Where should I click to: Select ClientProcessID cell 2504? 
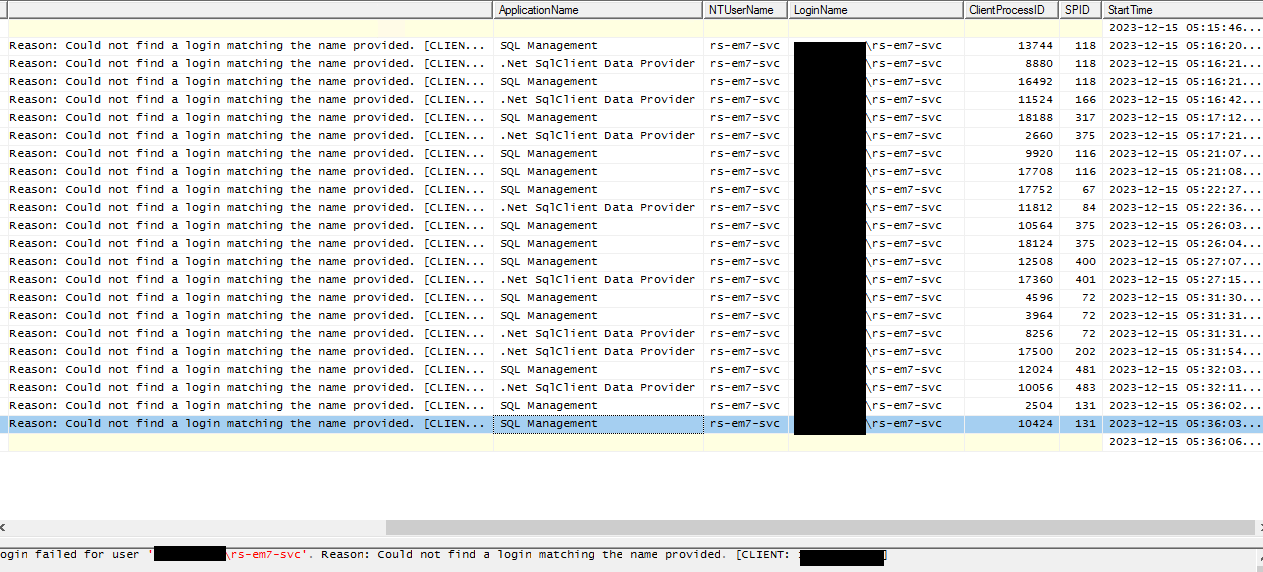(1012, 405)
